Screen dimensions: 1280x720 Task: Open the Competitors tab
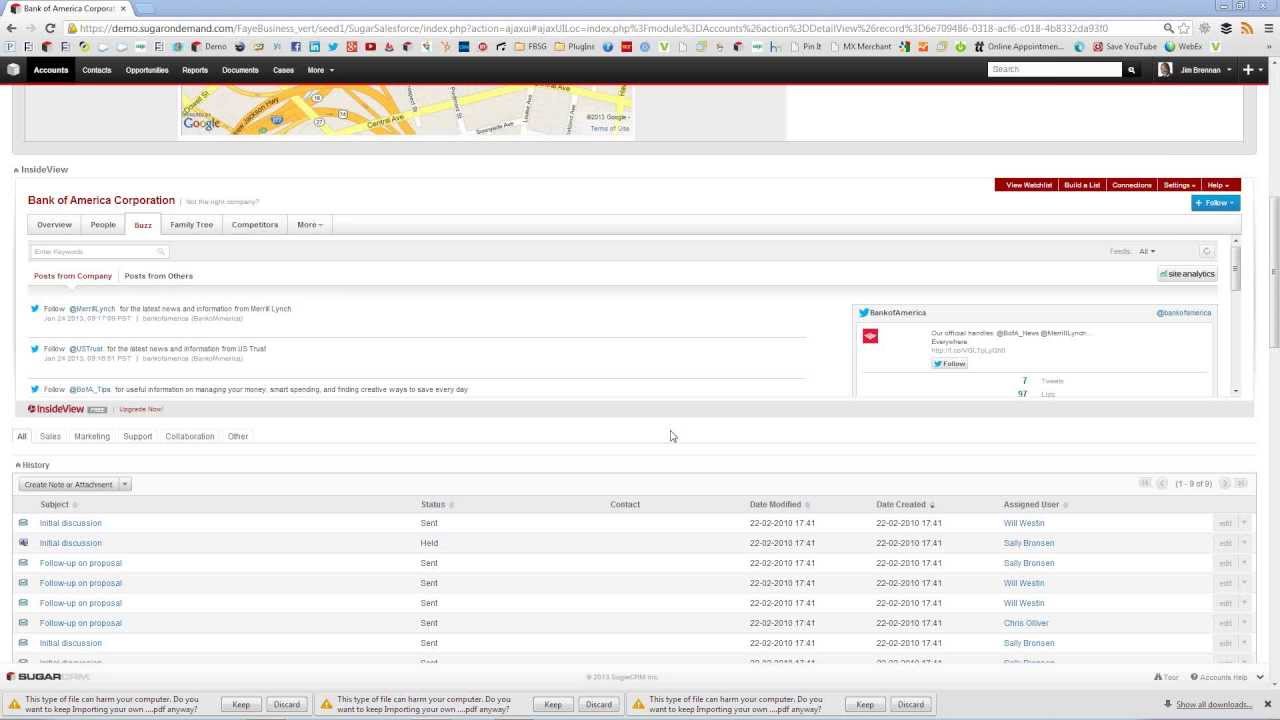pos(255,225)
